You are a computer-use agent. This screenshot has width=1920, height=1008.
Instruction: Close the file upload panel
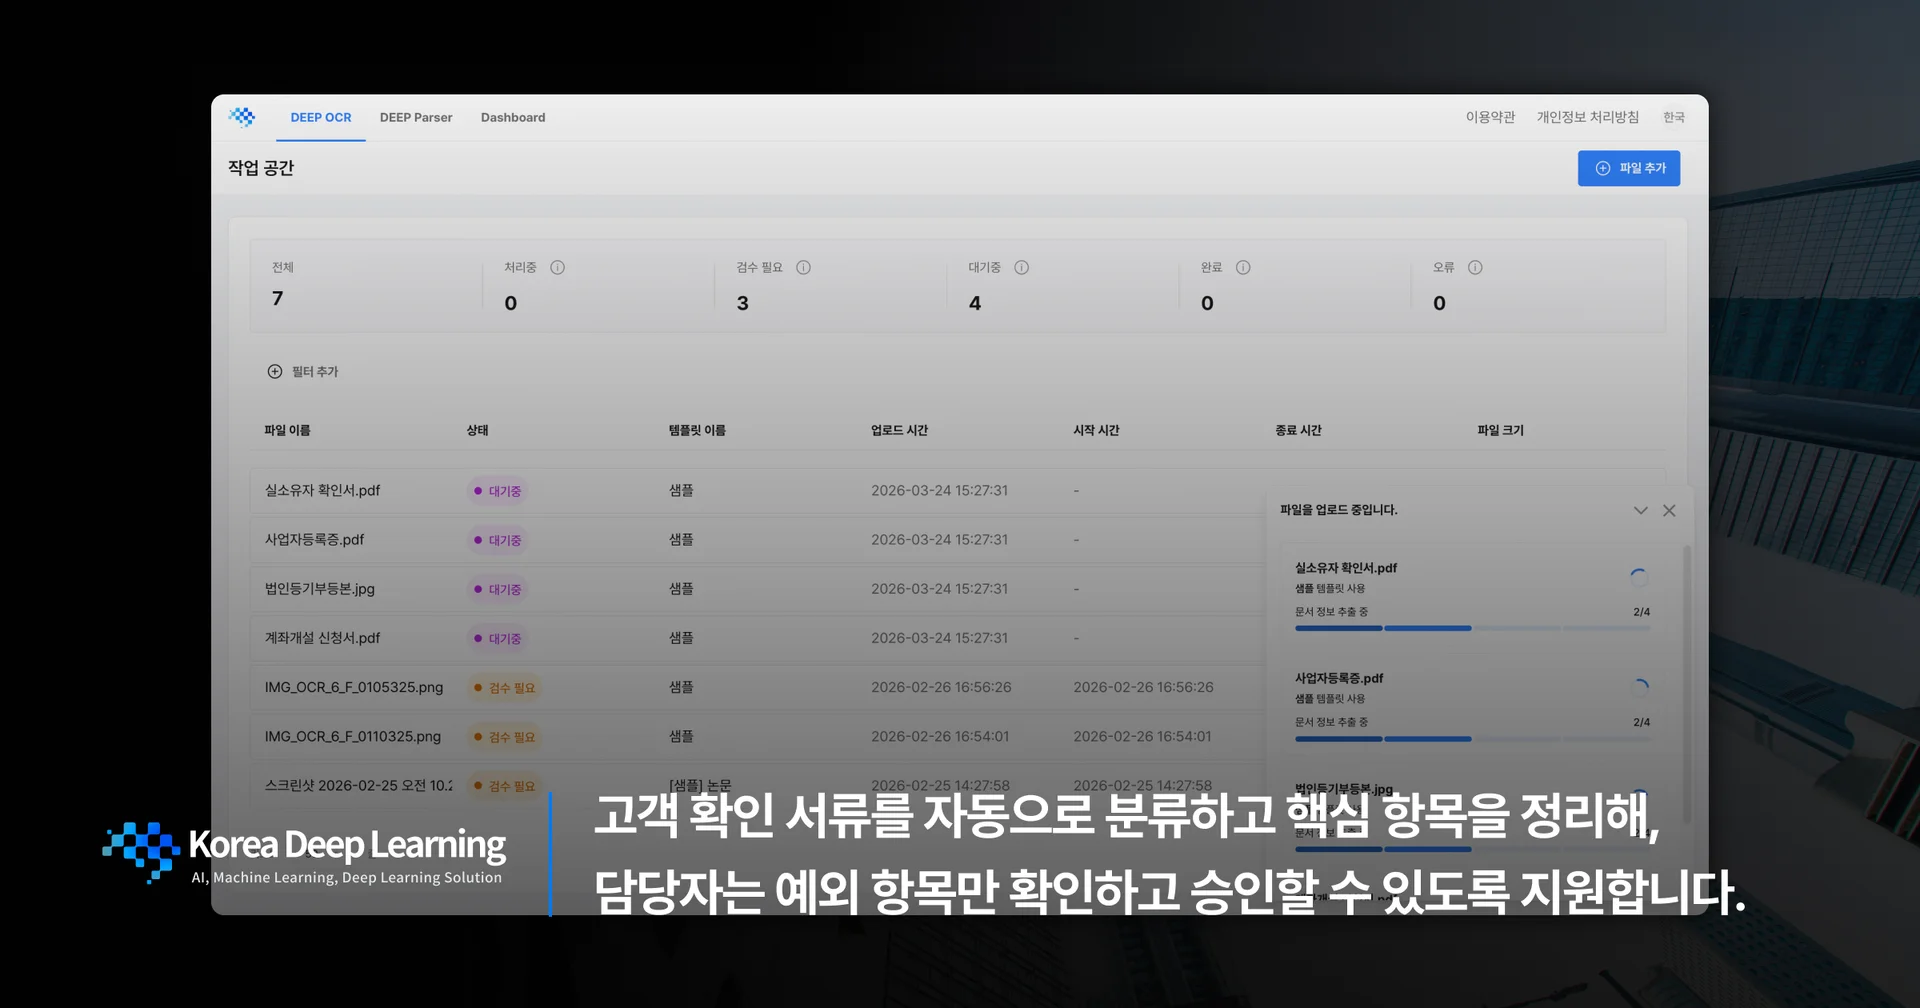pos(1669,510)
